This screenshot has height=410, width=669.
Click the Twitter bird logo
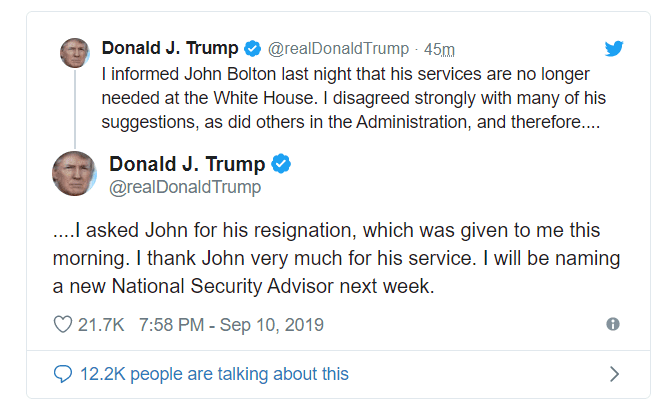[x=616, y=48]
